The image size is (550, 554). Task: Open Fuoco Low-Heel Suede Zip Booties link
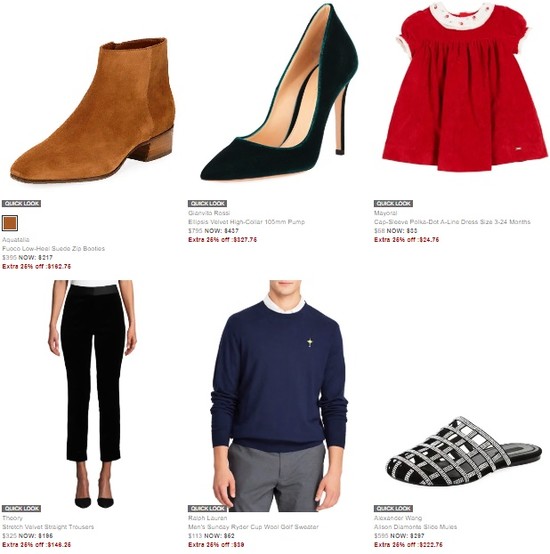click(53, 248)
